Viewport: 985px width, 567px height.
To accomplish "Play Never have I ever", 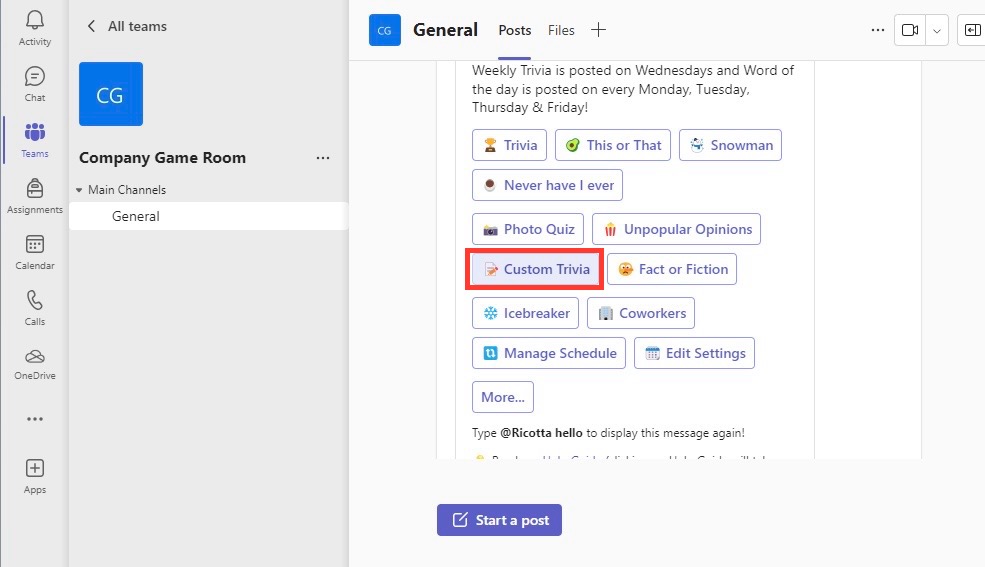I will pyautogui.click(x=547, y=185).
